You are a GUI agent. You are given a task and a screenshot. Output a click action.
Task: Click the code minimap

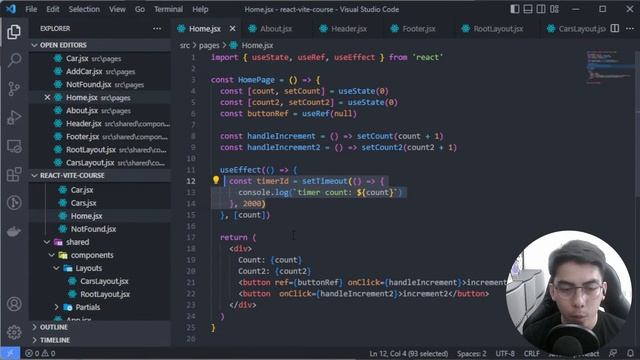click(x=610, y=67)
